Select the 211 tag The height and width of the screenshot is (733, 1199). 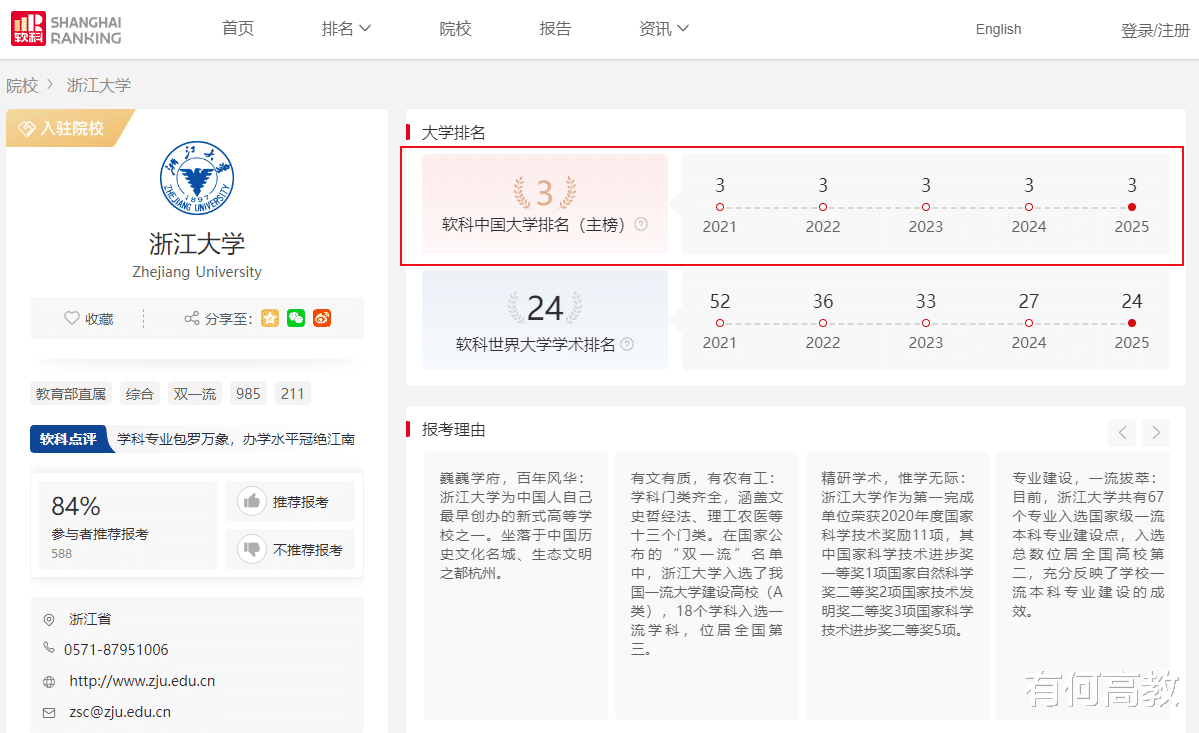(293, 394)
